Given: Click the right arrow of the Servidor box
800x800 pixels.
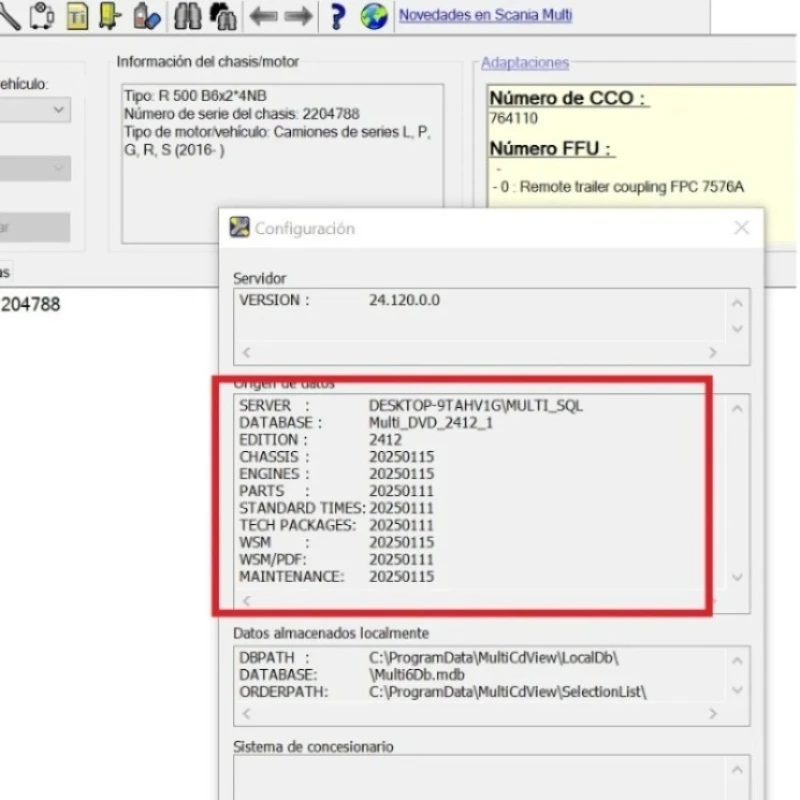Looking at the screenshot, I should [x=713, y=353].
